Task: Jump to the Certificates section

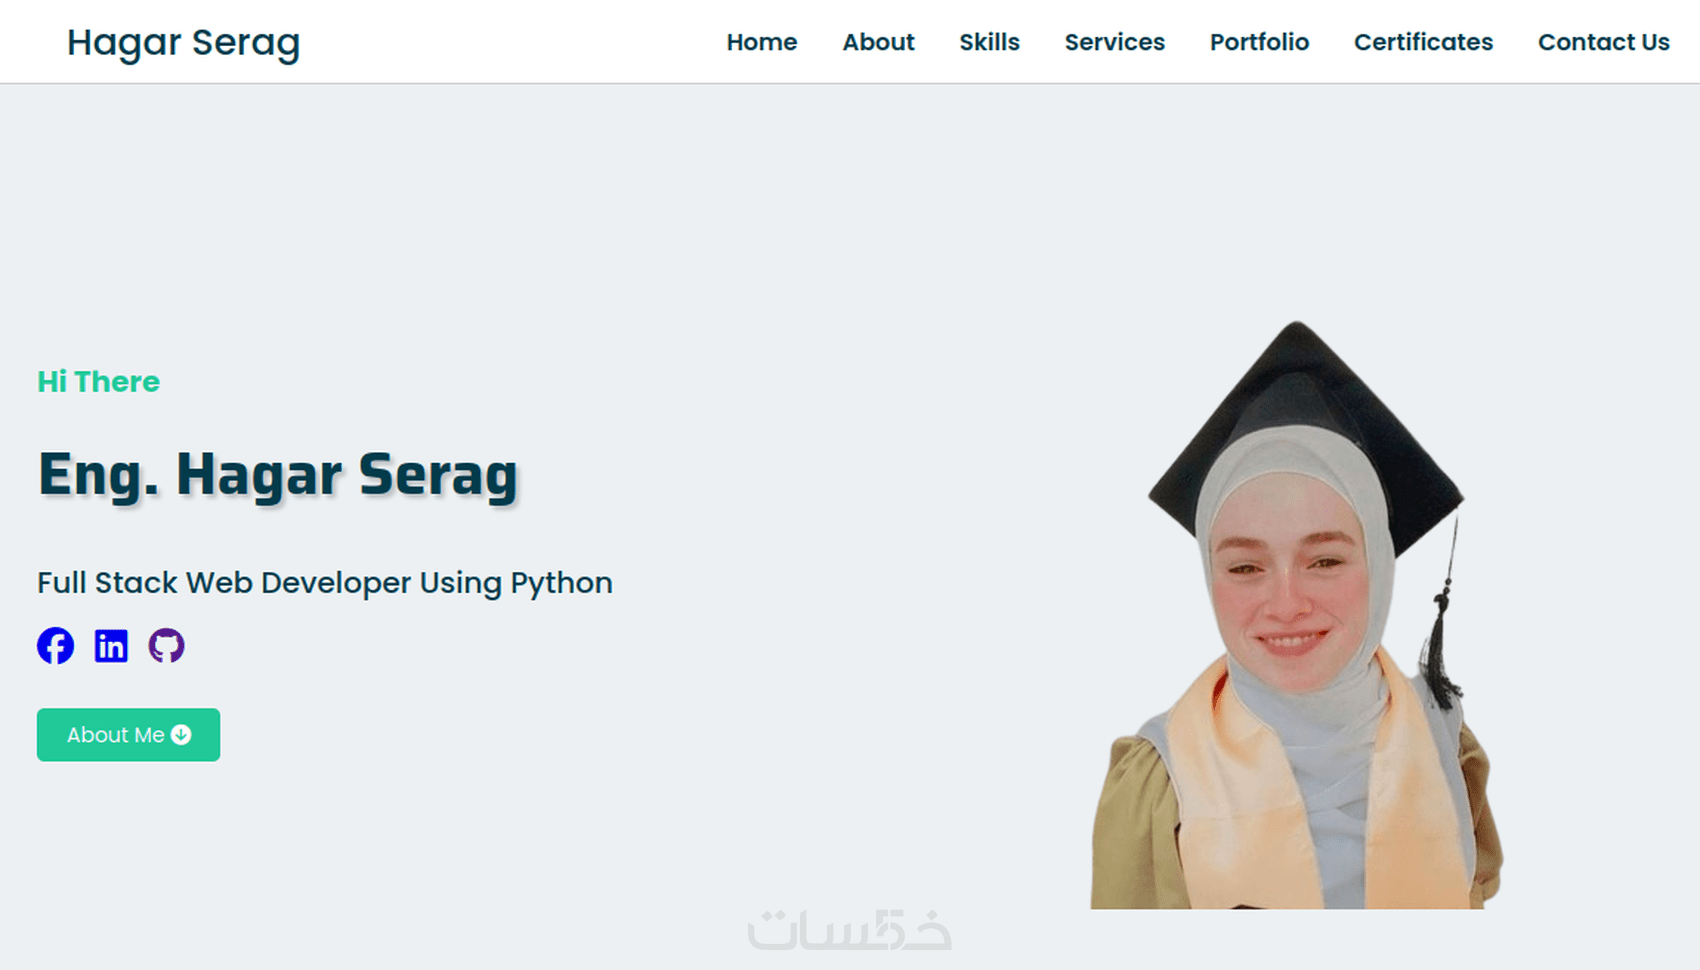Action: pyautogui.click(x=1423, y=42)
